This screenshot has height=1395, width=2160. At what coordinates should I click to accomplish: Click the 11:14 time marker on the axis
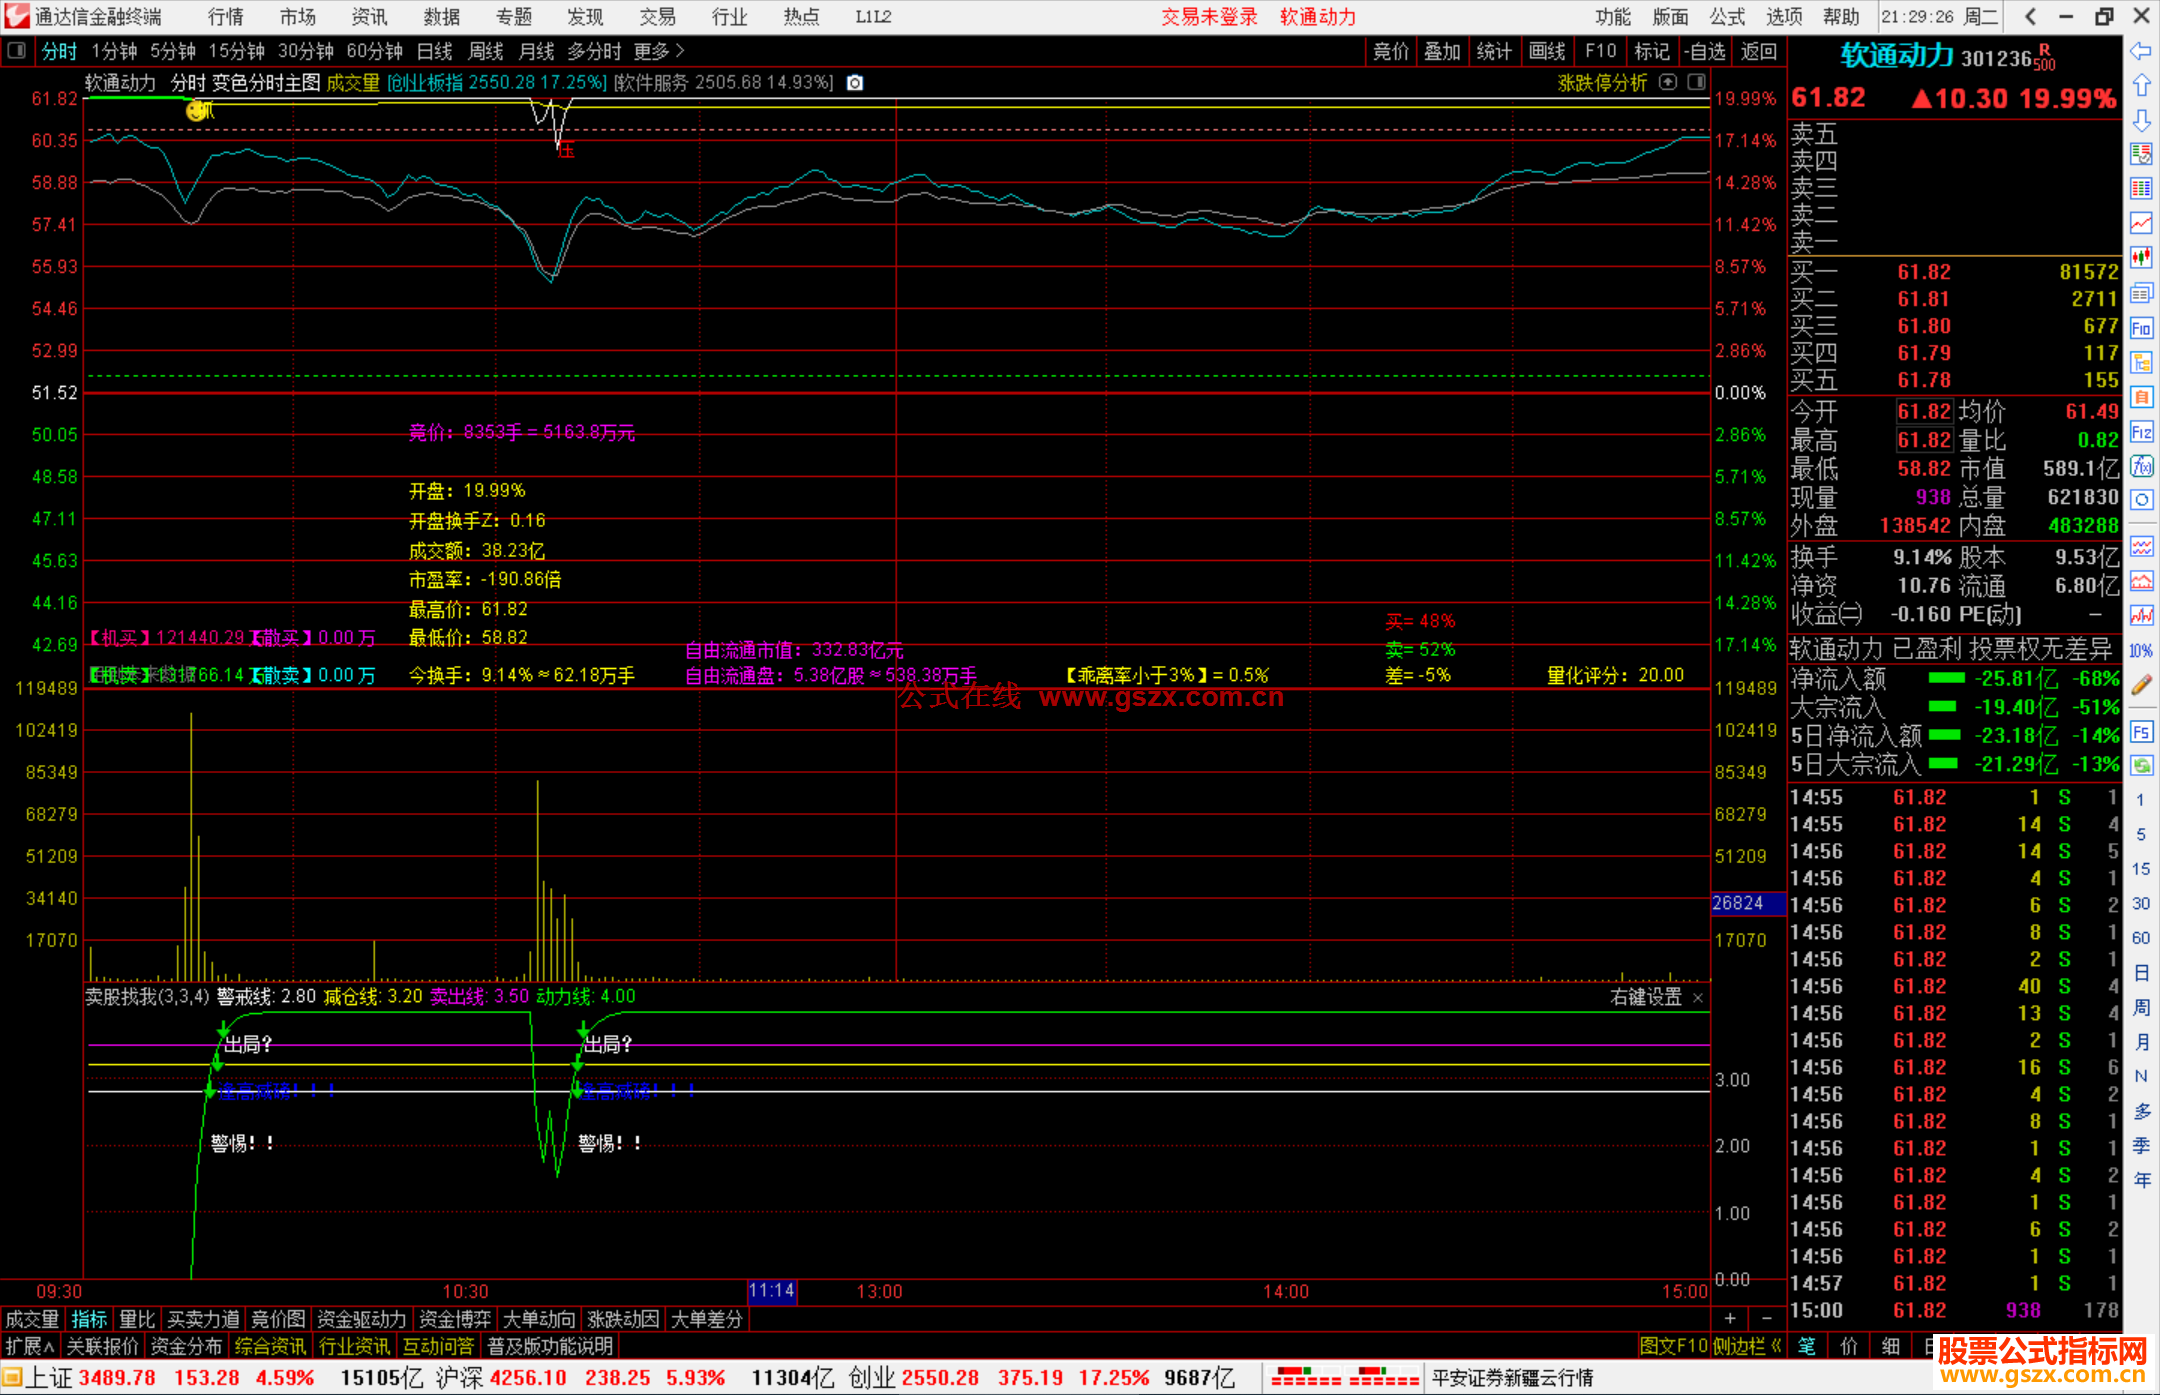click(771, 1291)
